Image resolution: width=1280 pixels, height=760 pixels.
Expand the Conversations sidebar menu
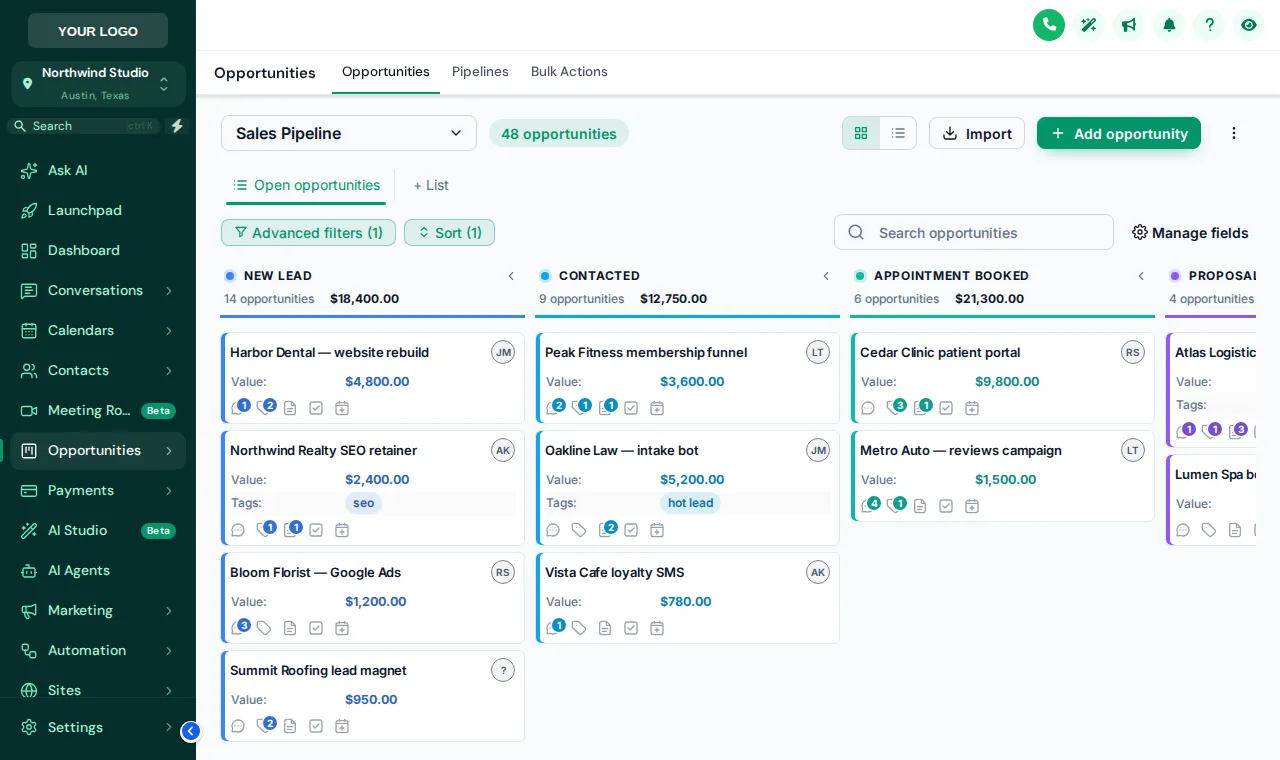98,291
